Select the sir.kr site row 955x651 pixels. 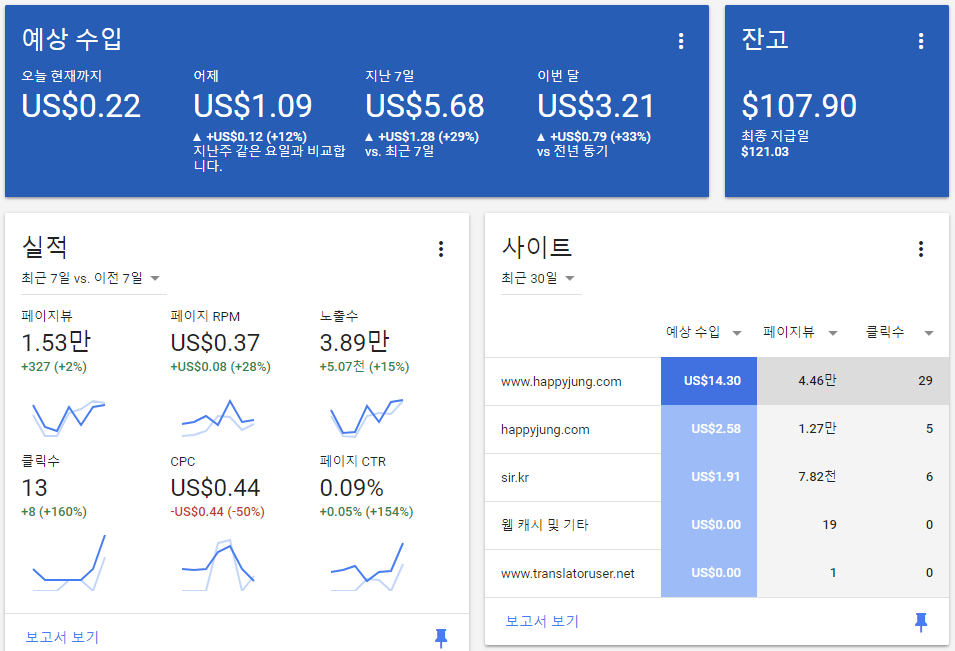[515, 478]
